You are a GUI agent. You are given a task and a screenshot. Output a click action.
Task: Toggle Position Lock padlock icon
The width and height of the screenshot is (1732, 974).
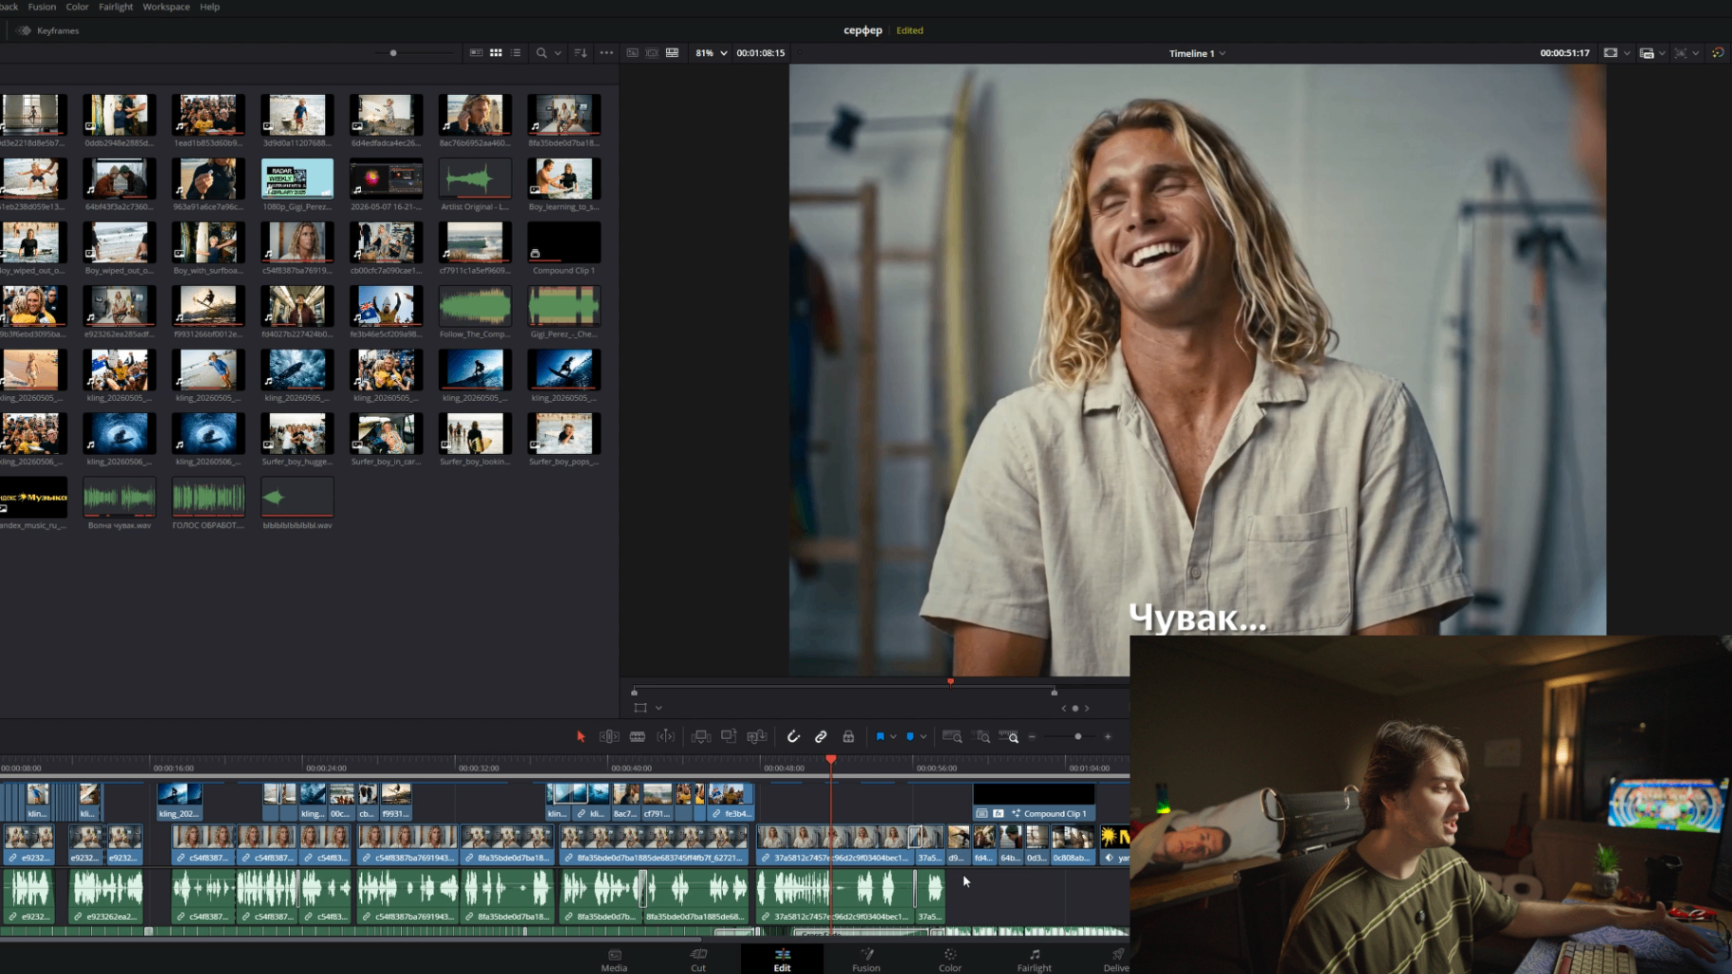click(x=848, y=737)
